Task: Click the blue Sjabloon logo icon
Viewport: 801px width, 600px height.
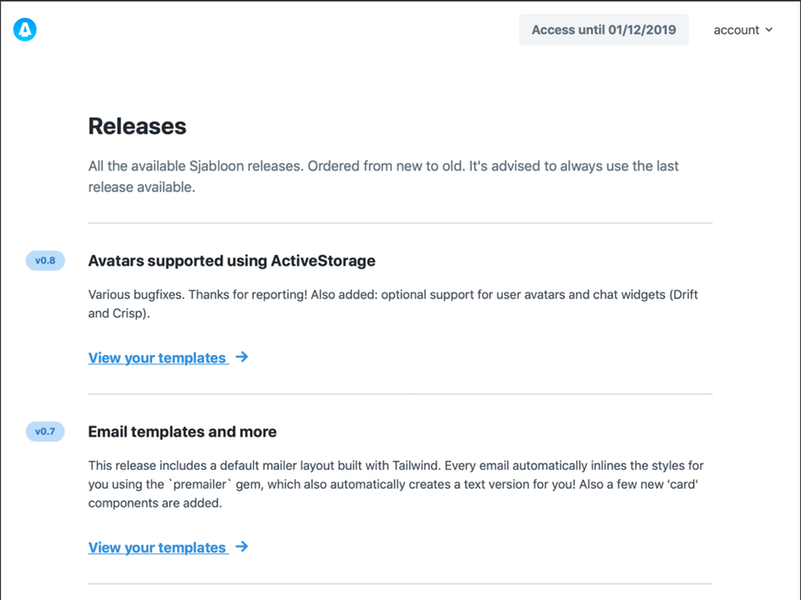Action: [x=25, y=30]
